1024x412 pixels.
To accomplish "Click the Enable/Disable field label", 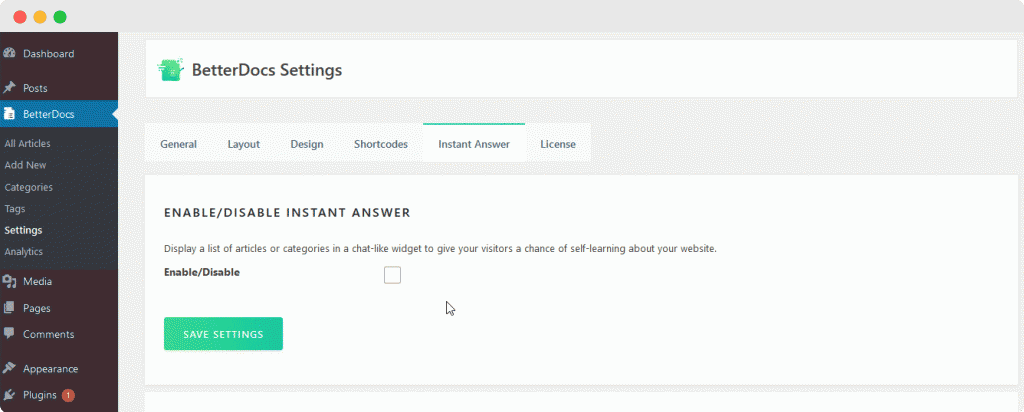I will 202,272.
